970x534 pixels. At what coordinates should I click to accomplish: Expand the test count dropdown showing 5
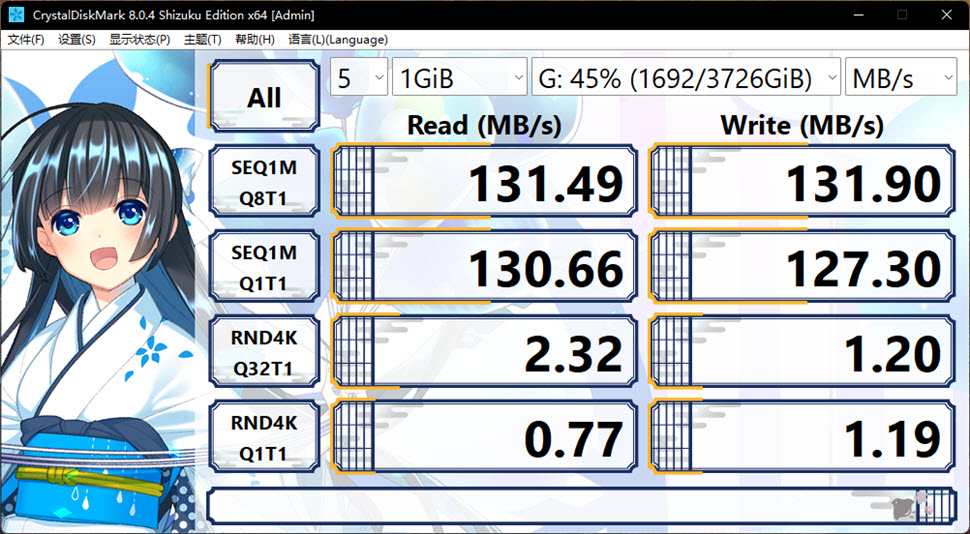(359, 77)
